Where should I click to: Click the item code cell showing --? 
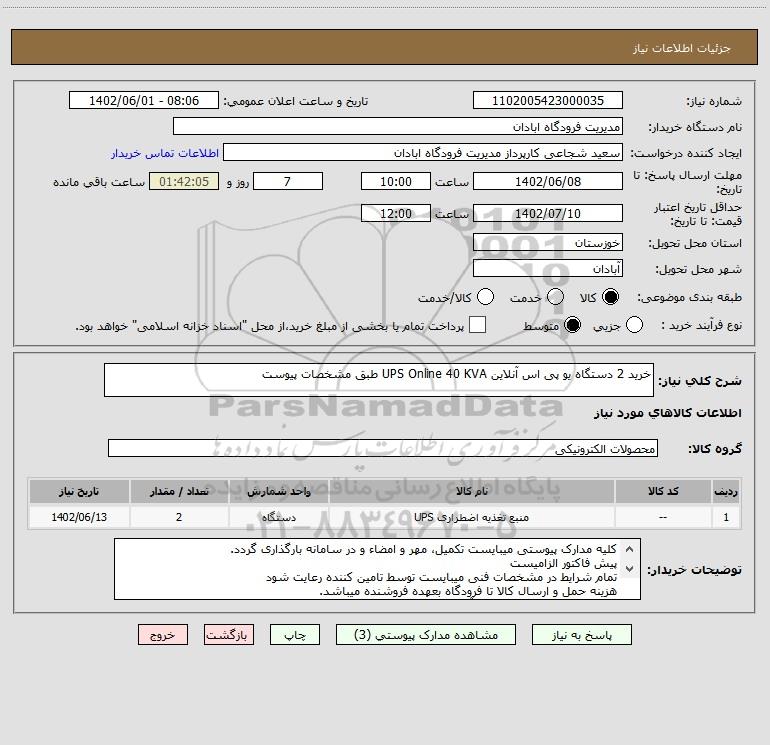coord(663,517)
